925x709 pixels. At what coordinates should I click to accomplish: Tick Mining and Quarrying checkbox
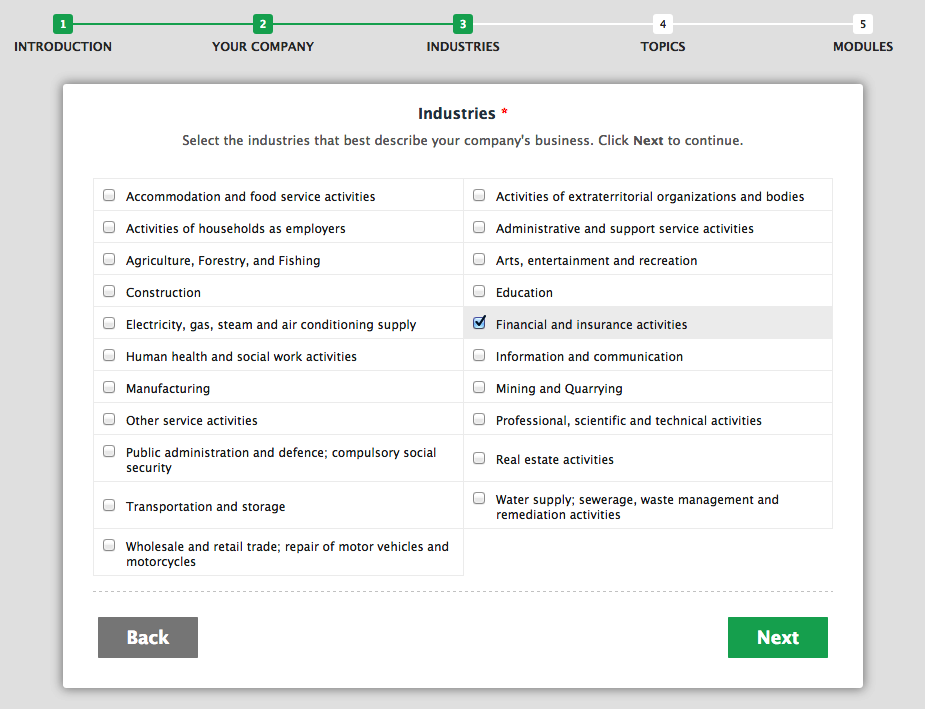pyautogui.click(x=479, y=388)
